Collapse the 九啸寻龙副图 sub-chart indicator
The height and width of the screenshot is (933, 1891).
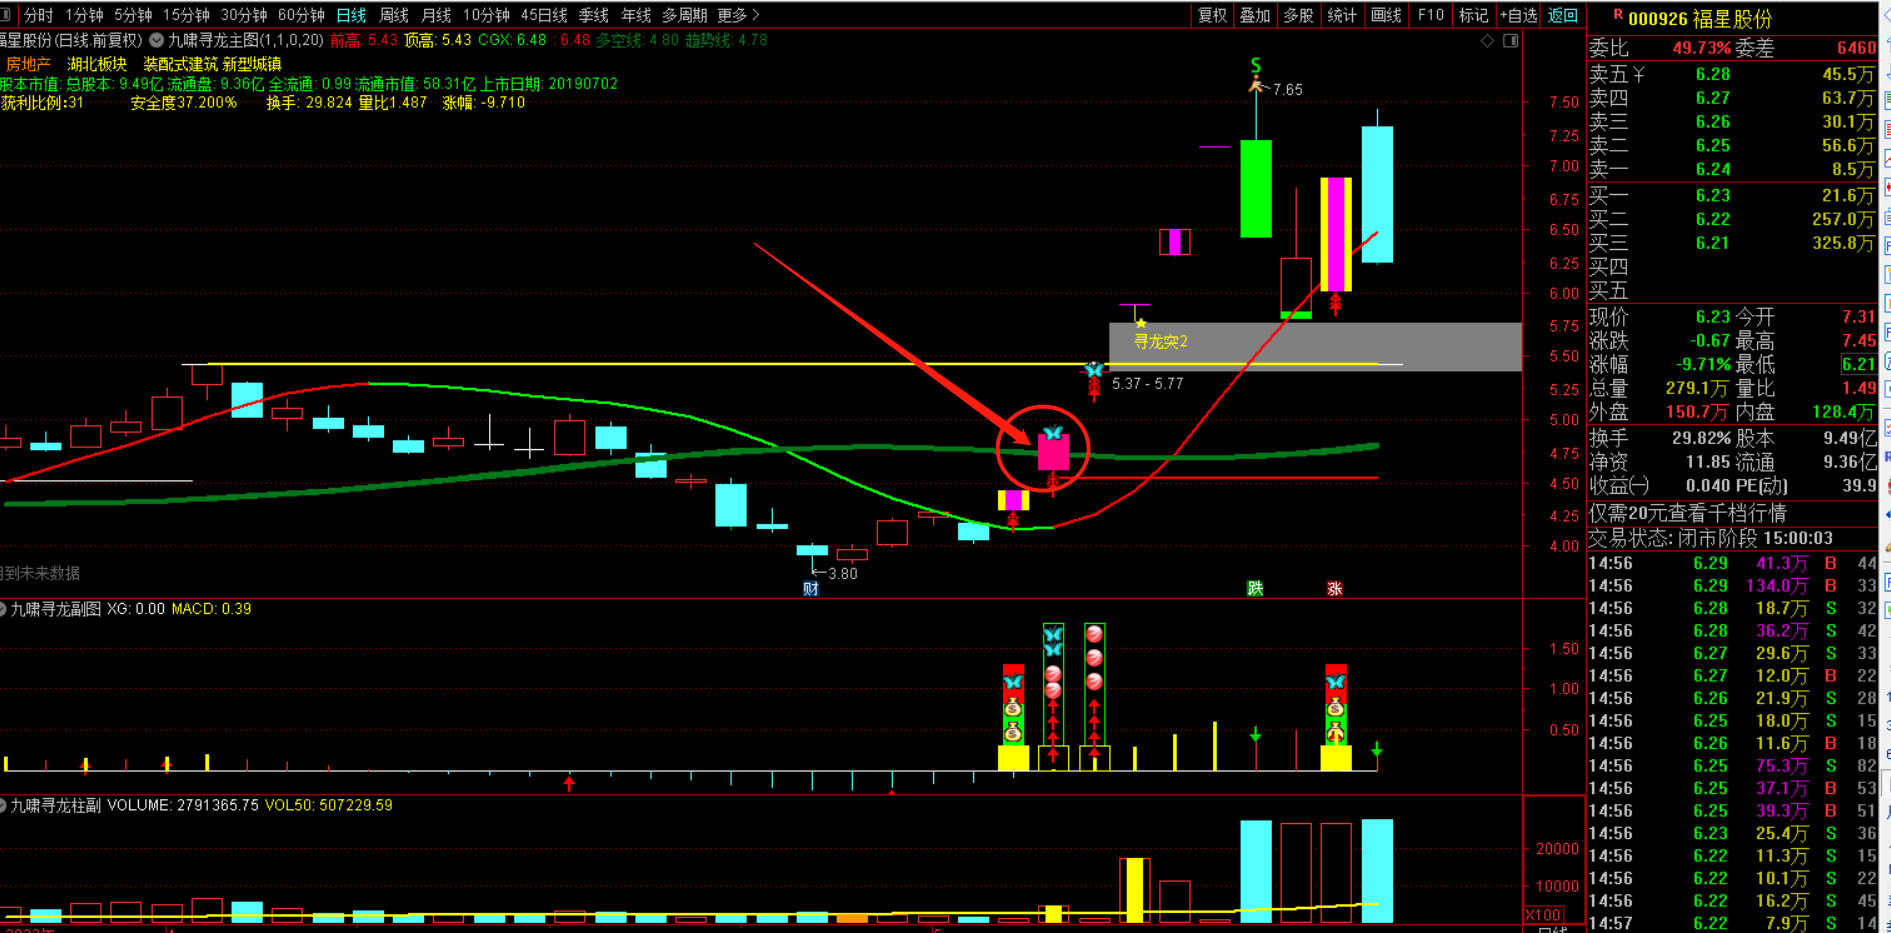(4, 609)
